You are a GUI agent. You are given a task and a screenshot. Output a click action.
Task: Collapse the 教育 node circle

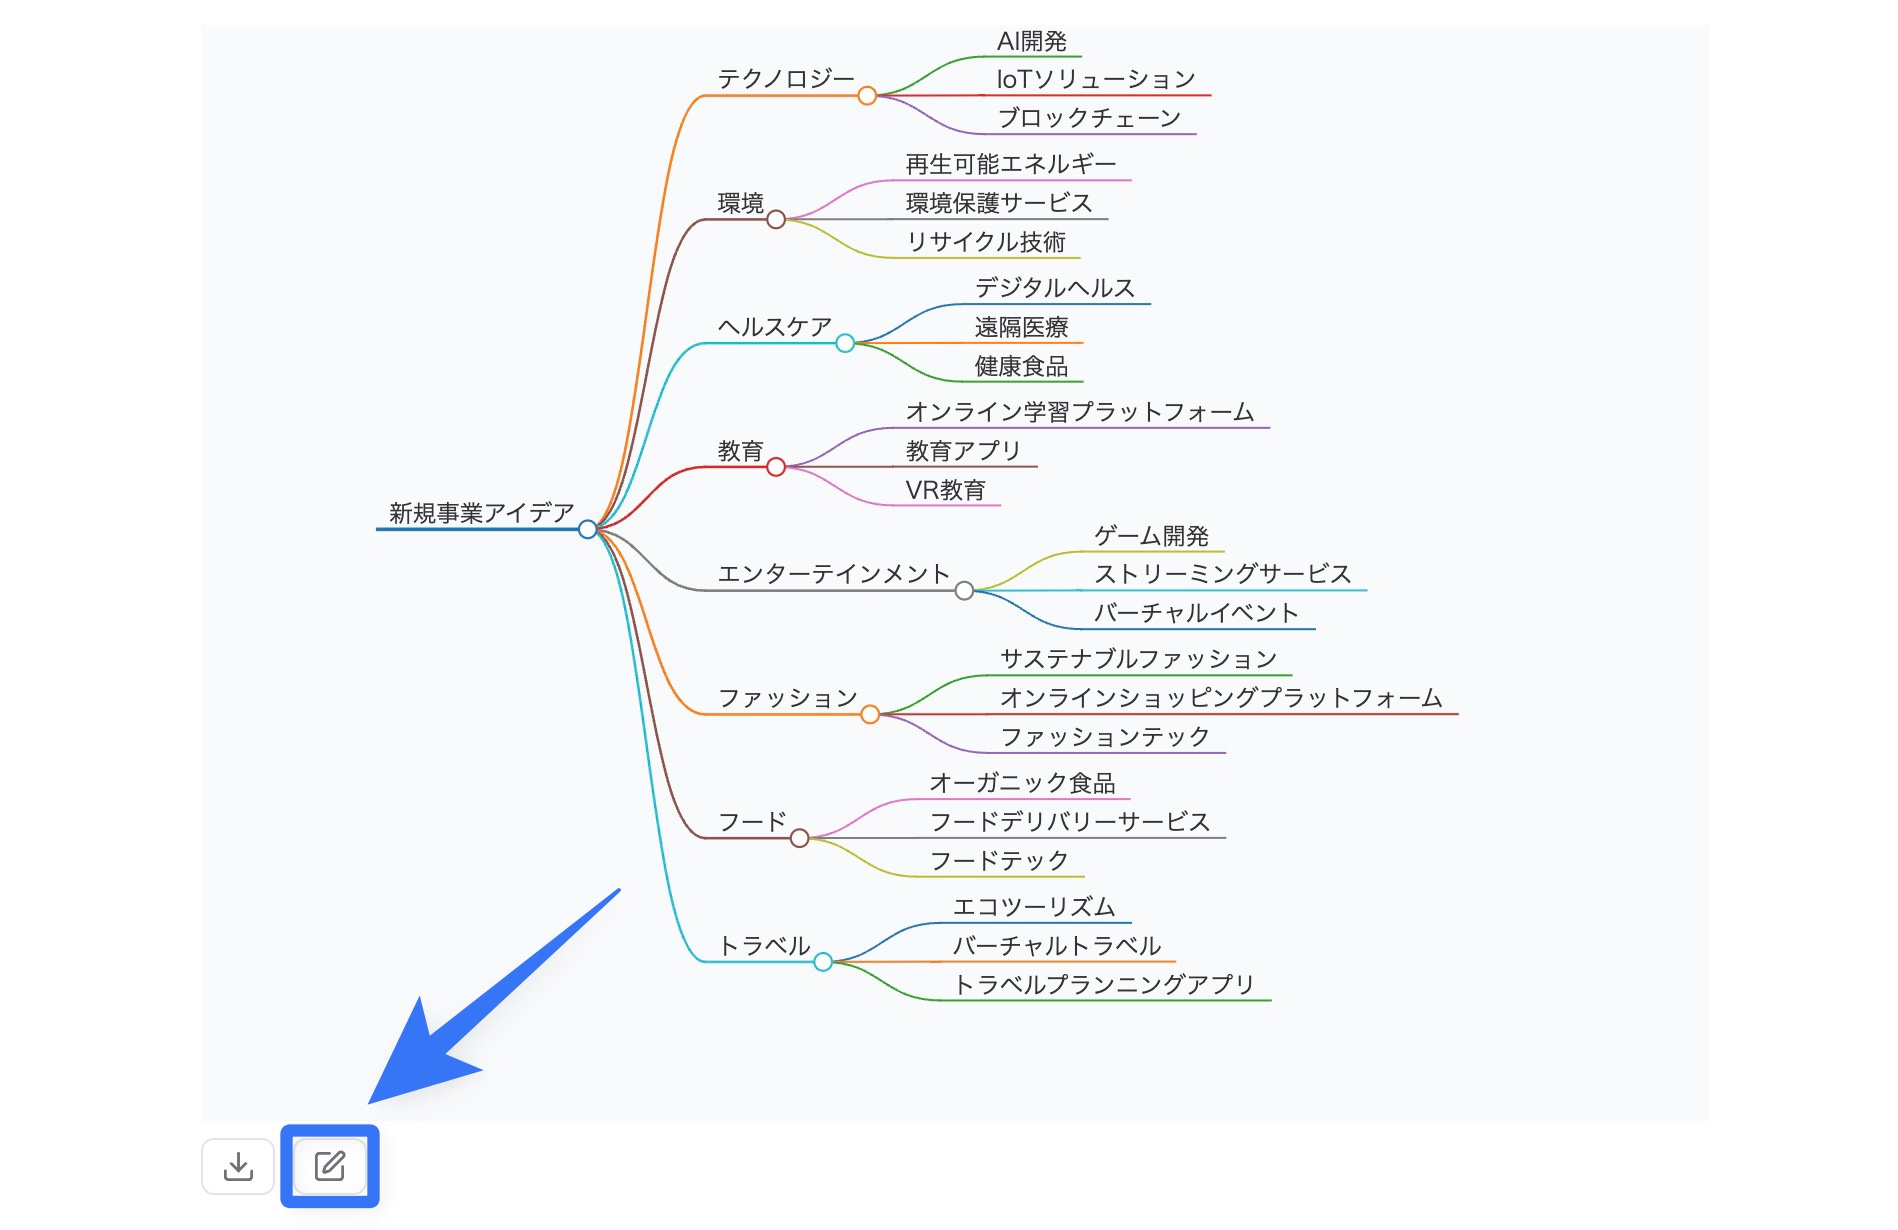coord(776,467)
